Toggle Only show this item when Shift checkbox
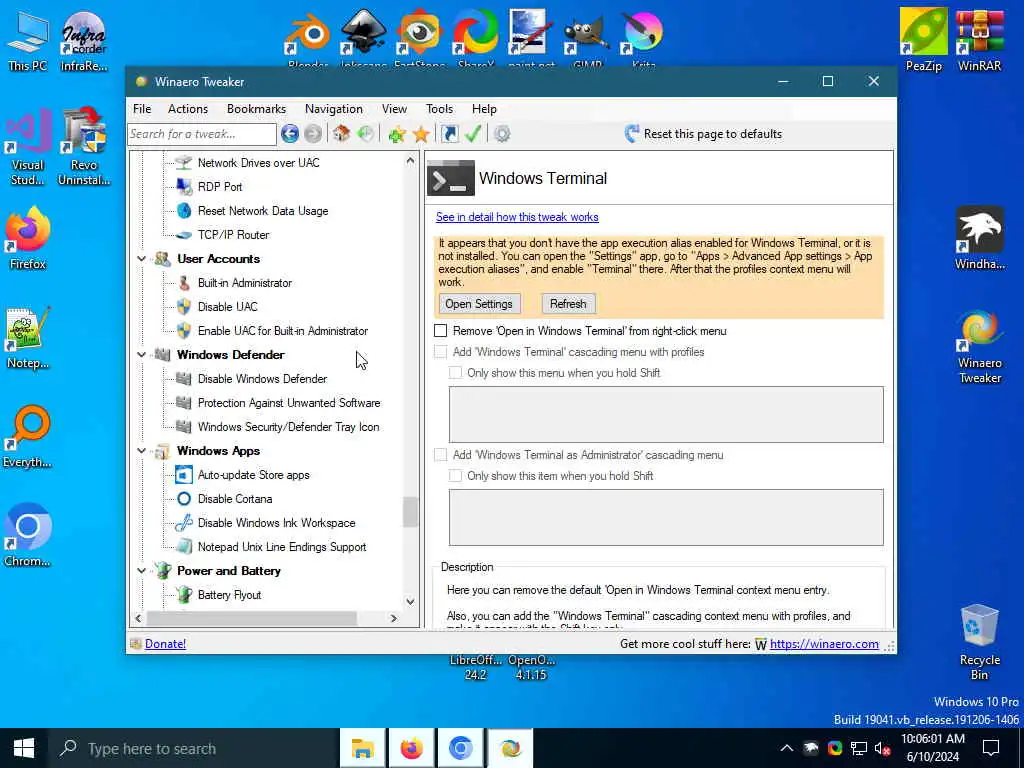 point(455,476)
